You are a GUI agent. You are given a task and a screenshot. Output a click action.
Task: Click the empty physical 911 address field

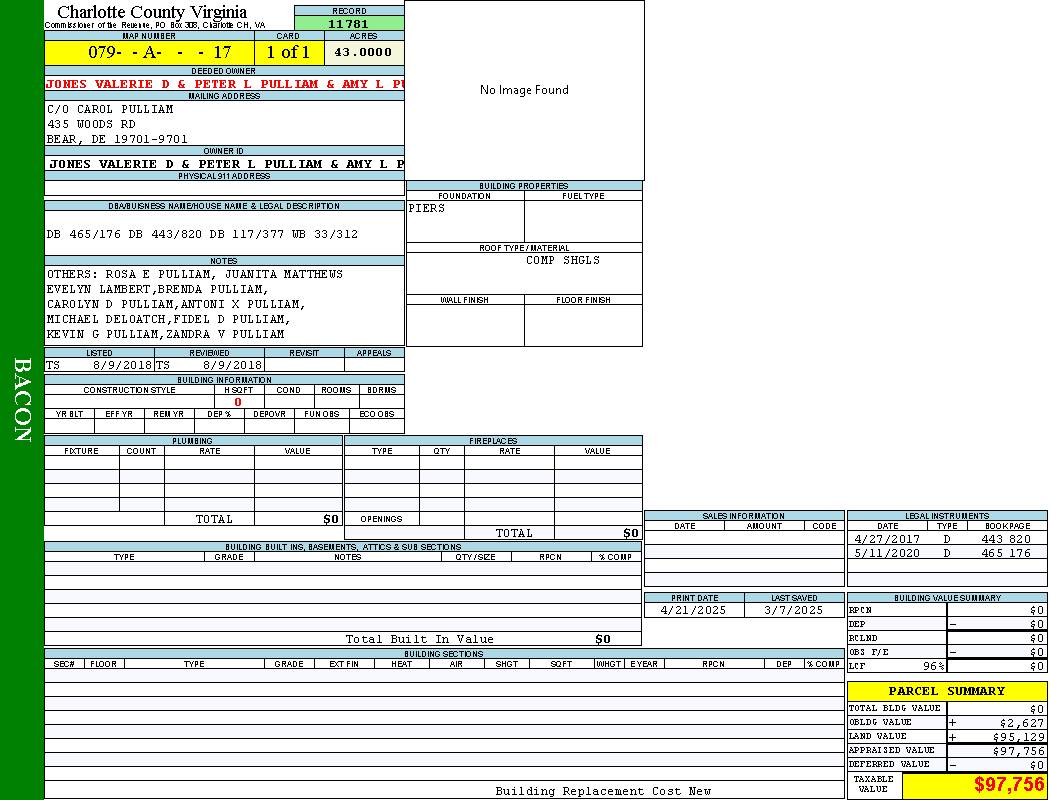pyautogui.click(x=224, y=188)
